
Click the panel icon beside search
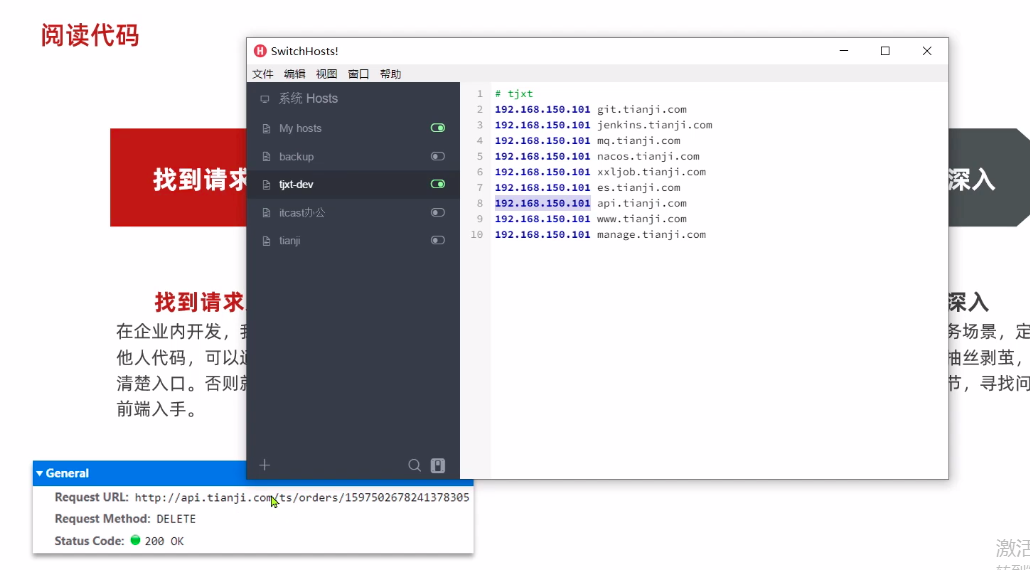click(438, 466)
